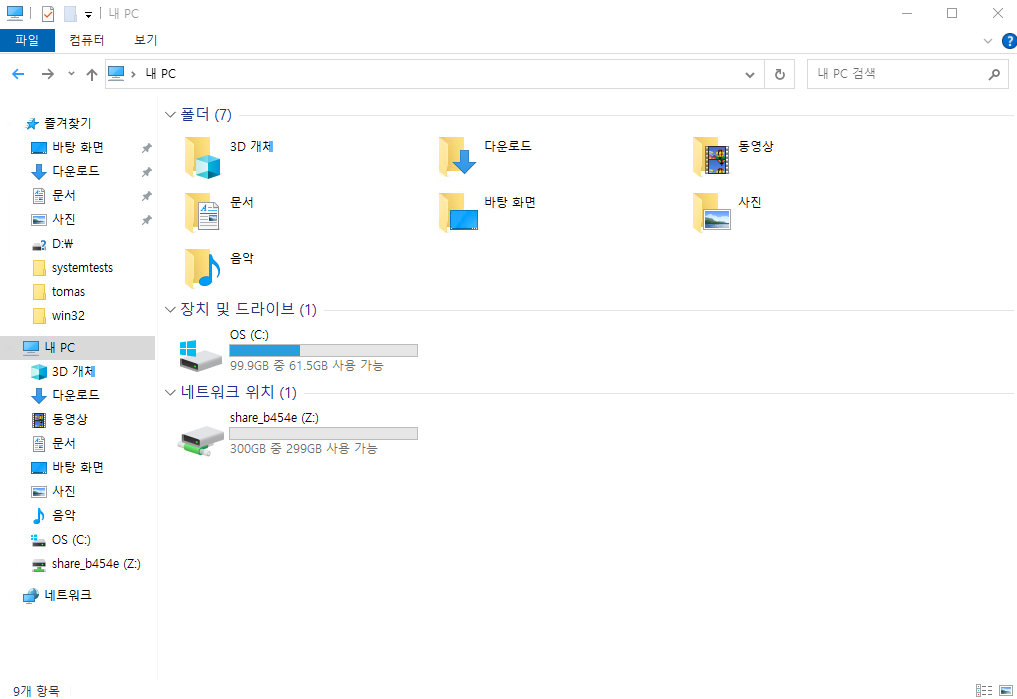Click the pin icon next to 다운로드 in 즐겨찾기
The image size is (1017, 699).
click(147, 172)
